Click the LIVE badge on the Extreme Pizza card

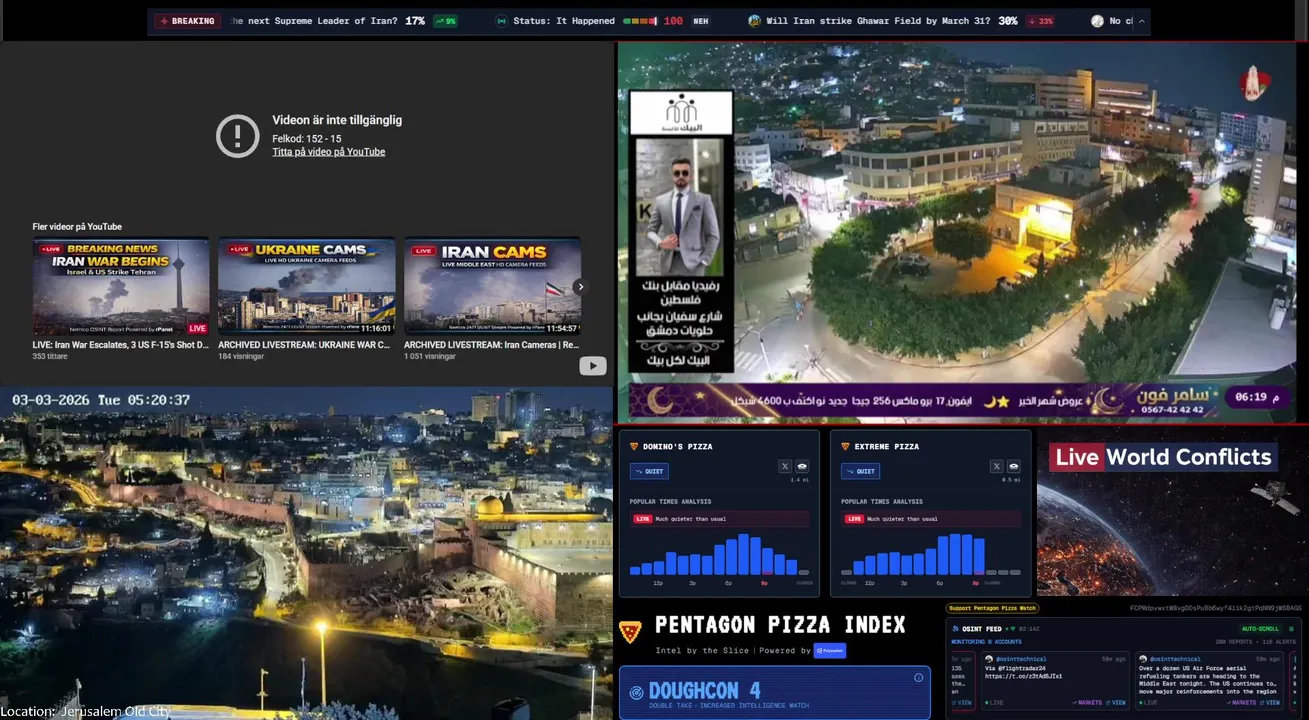[854, 519]
